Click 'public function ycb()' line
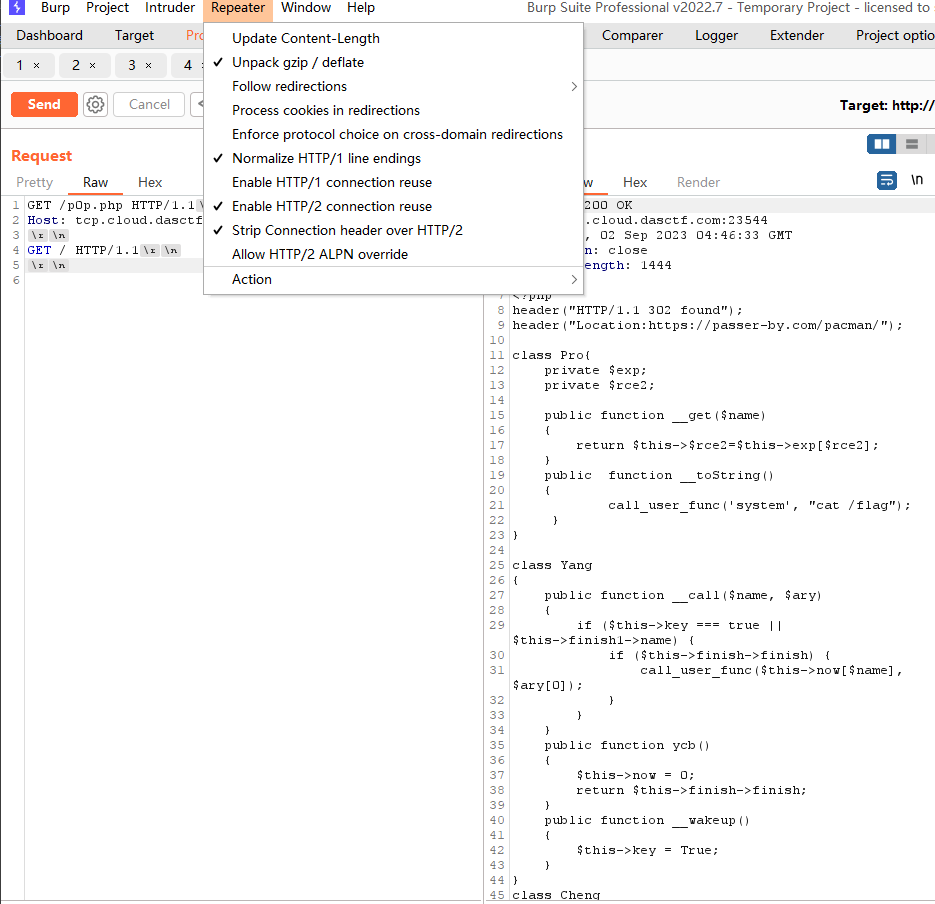The height and width of the screenshot is (904, 935). coord(627,745)
